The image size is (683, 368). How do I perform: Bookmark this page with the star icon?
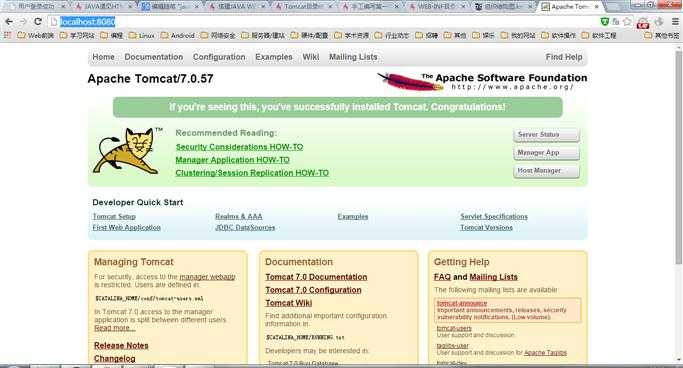627,22
